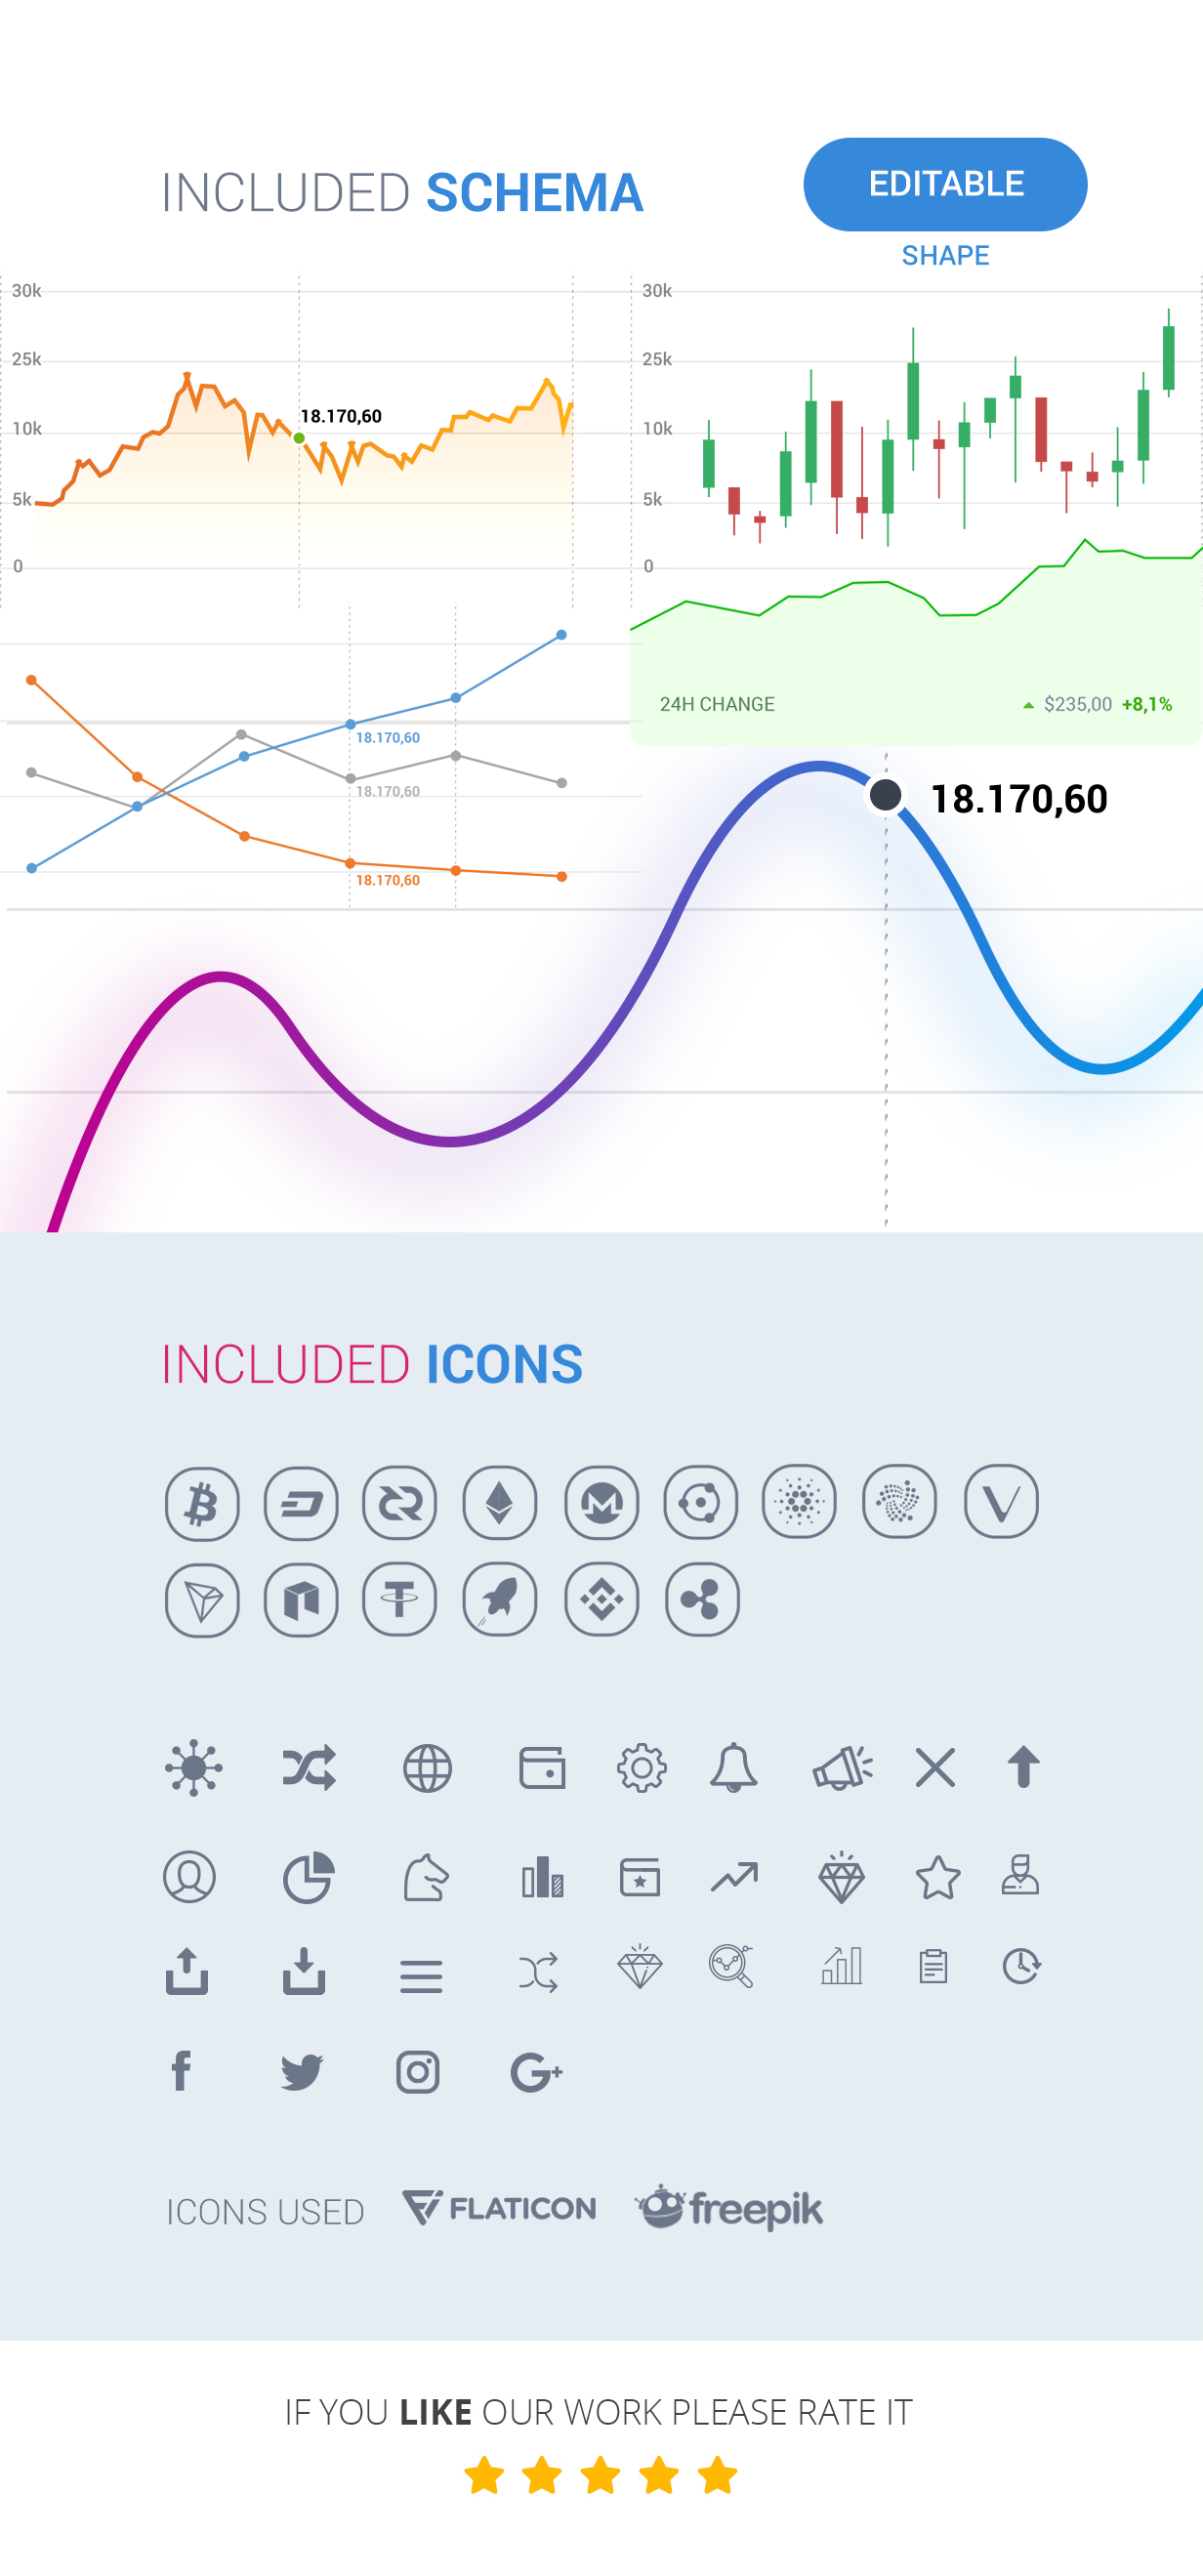This screenshot has width=1203, height=2576.
Task: Click the Bitcoin coin icon
Action: click(x=202, y=1503)
